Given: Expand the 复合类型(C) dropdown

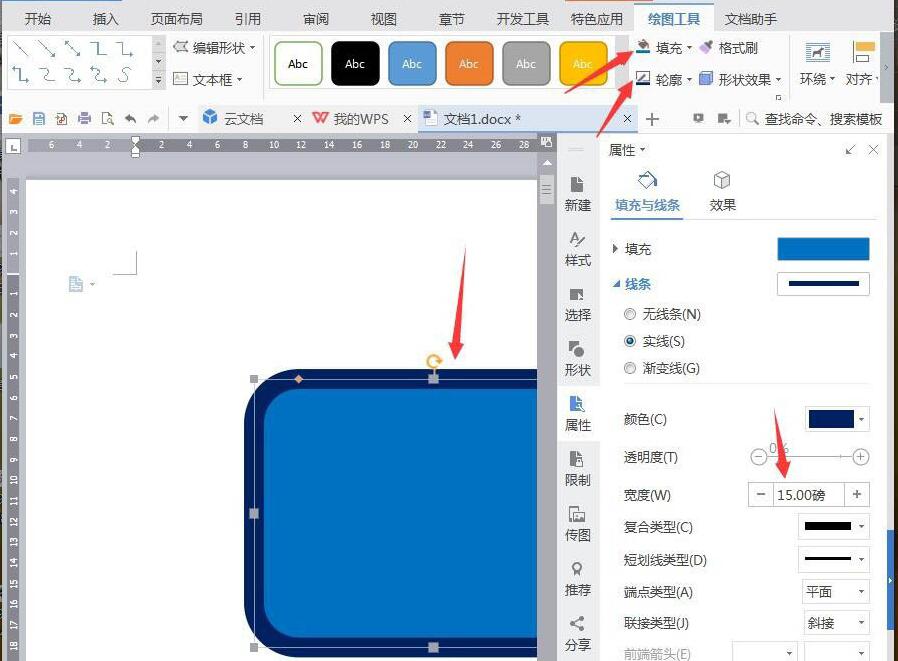Looking at the screenshot, I should 833,527.
